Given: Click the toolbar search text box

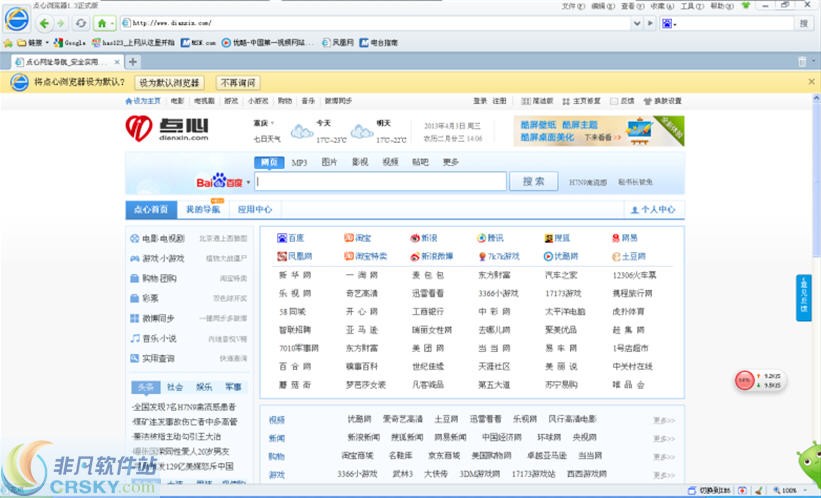Looking at the screenshot, I should [736, 23].
